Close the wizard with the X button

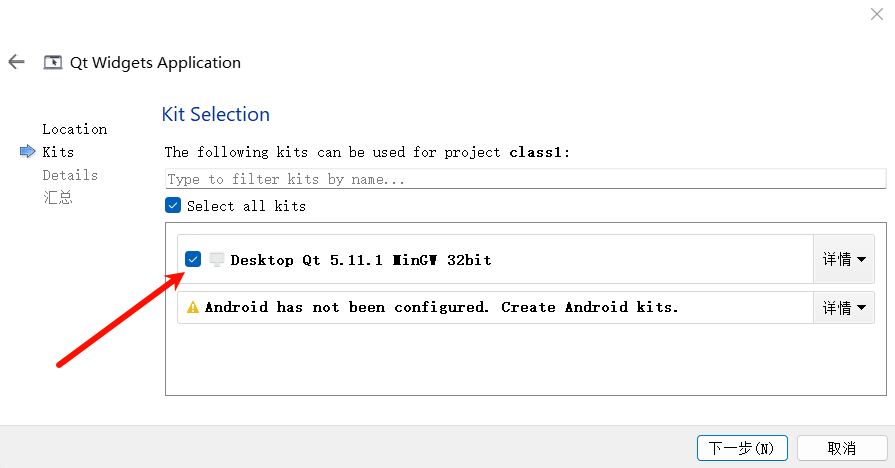(876, 13)
